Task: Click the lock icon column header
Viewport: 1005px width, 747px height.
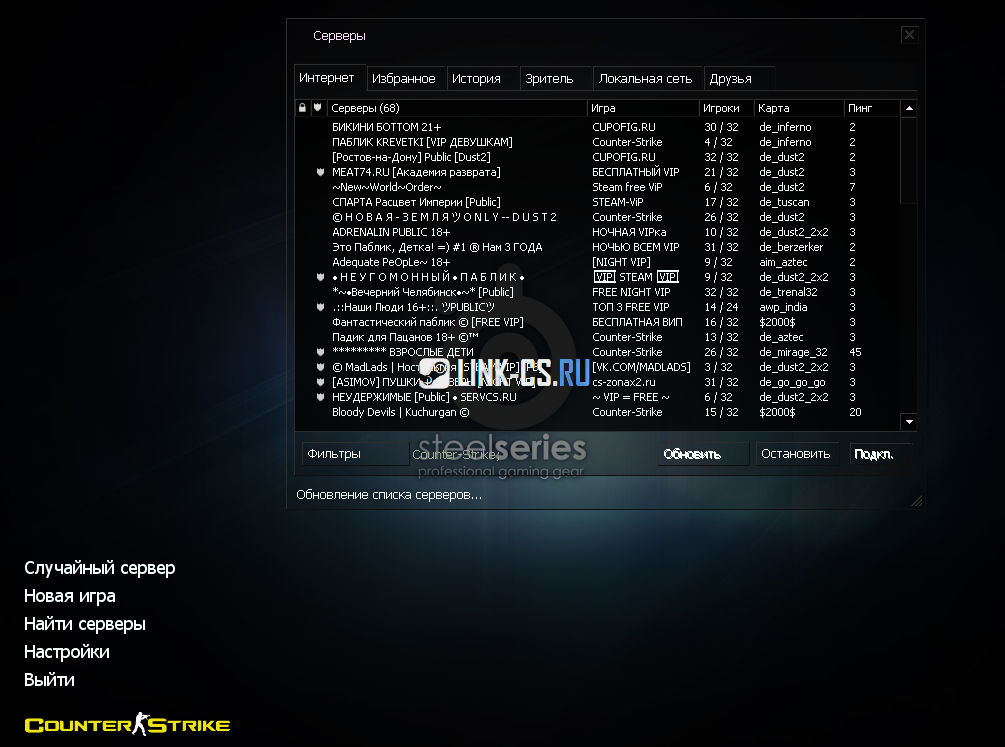Action: click(303, 108)
